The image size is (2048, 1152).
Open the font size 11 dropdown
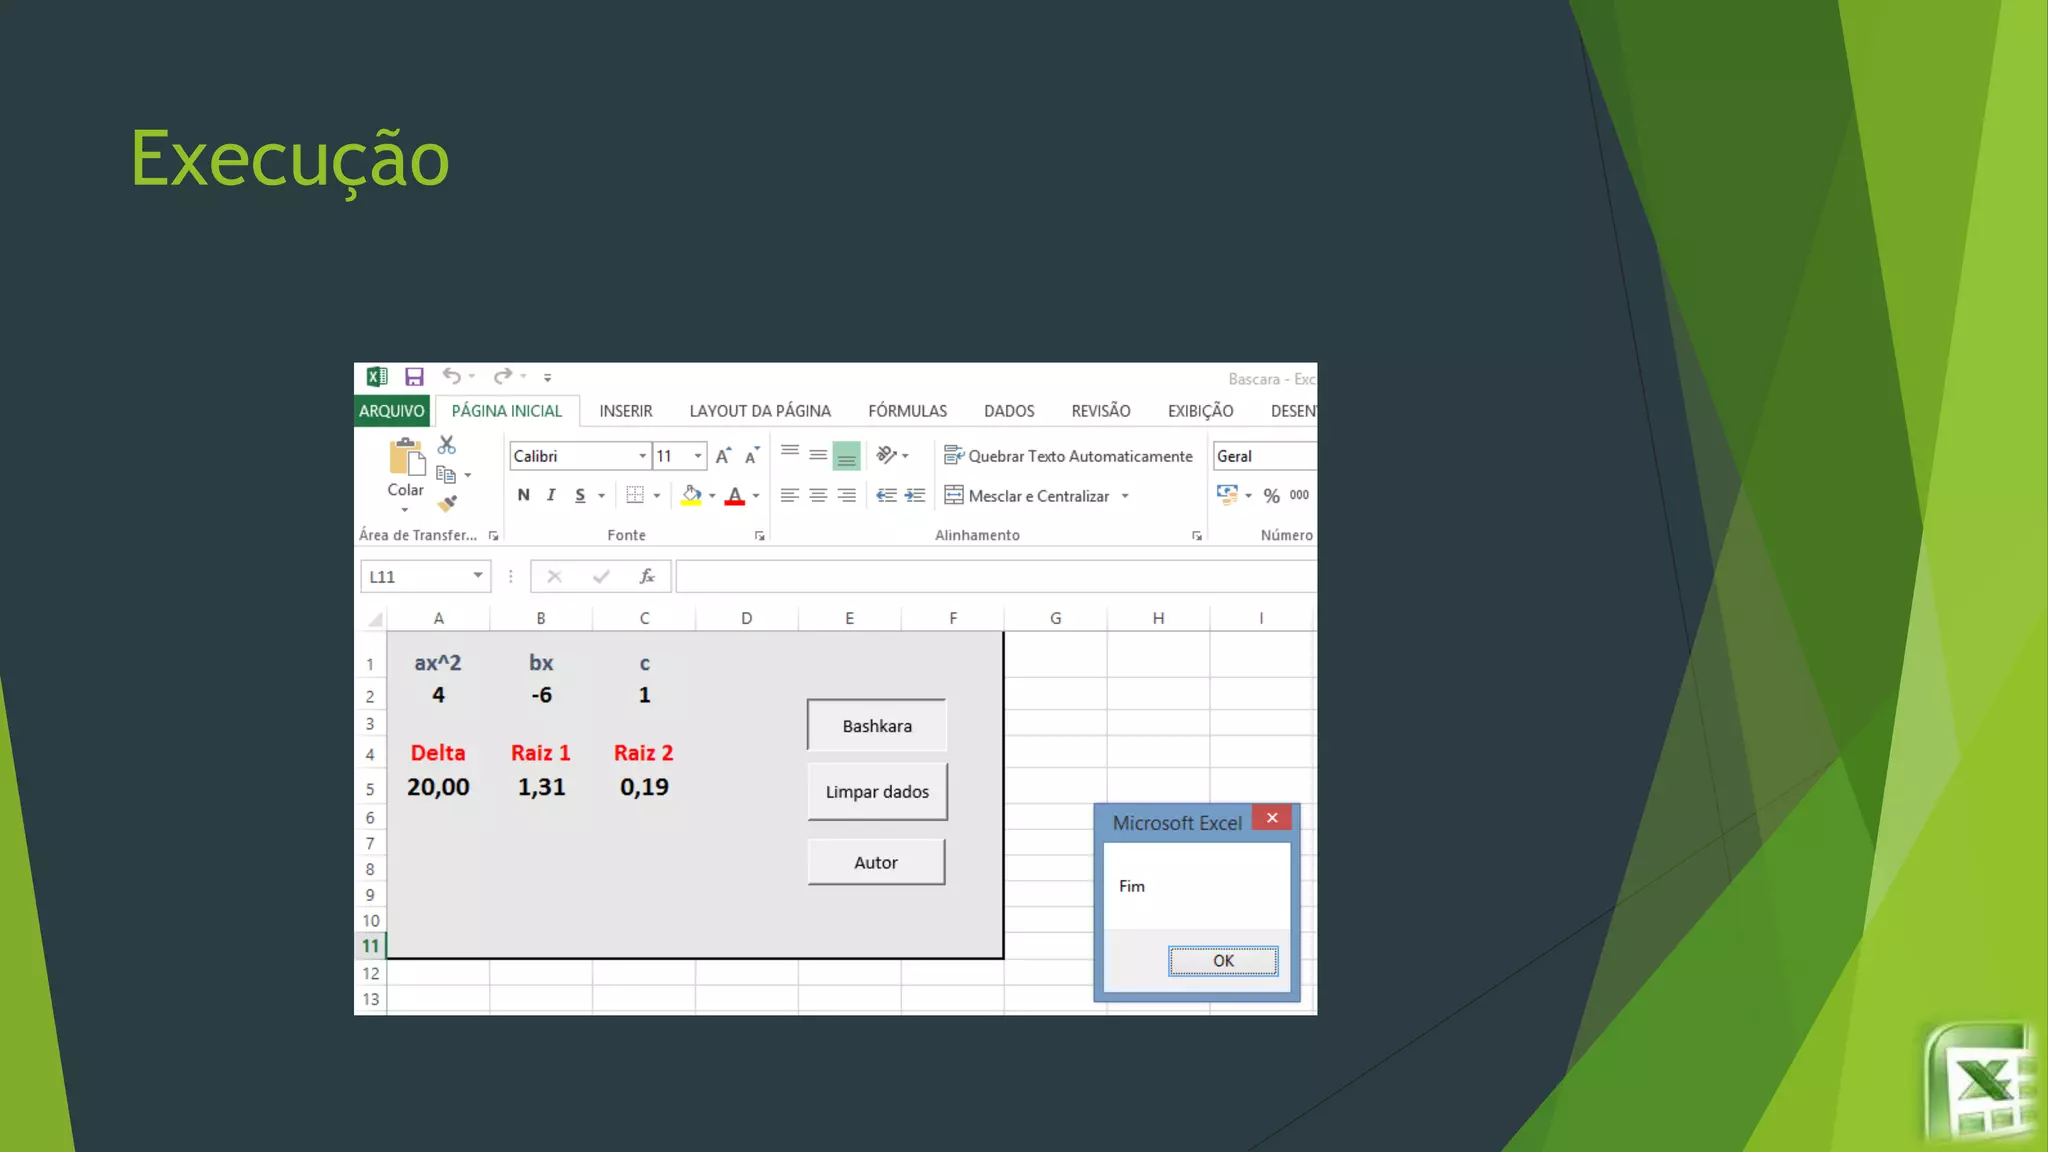pos(697,456)
